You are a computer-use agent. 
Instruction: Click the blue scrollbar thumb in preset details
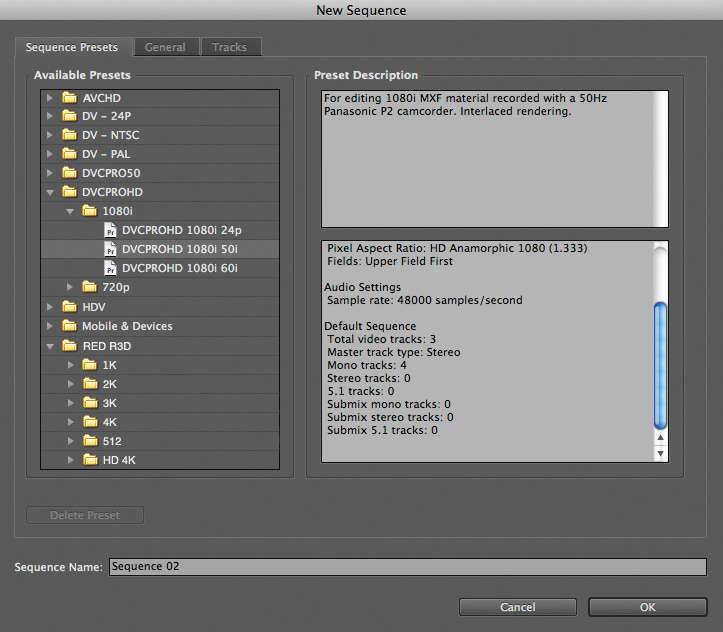(x=660, y=366)
